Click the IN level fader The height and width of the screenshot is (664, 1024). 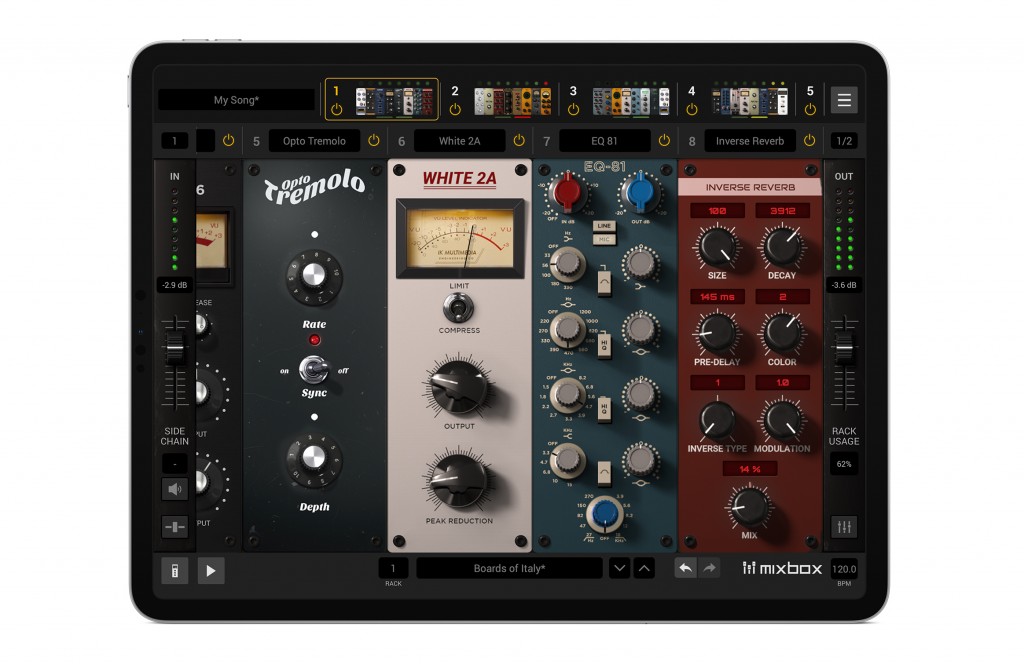click(174, 347)
